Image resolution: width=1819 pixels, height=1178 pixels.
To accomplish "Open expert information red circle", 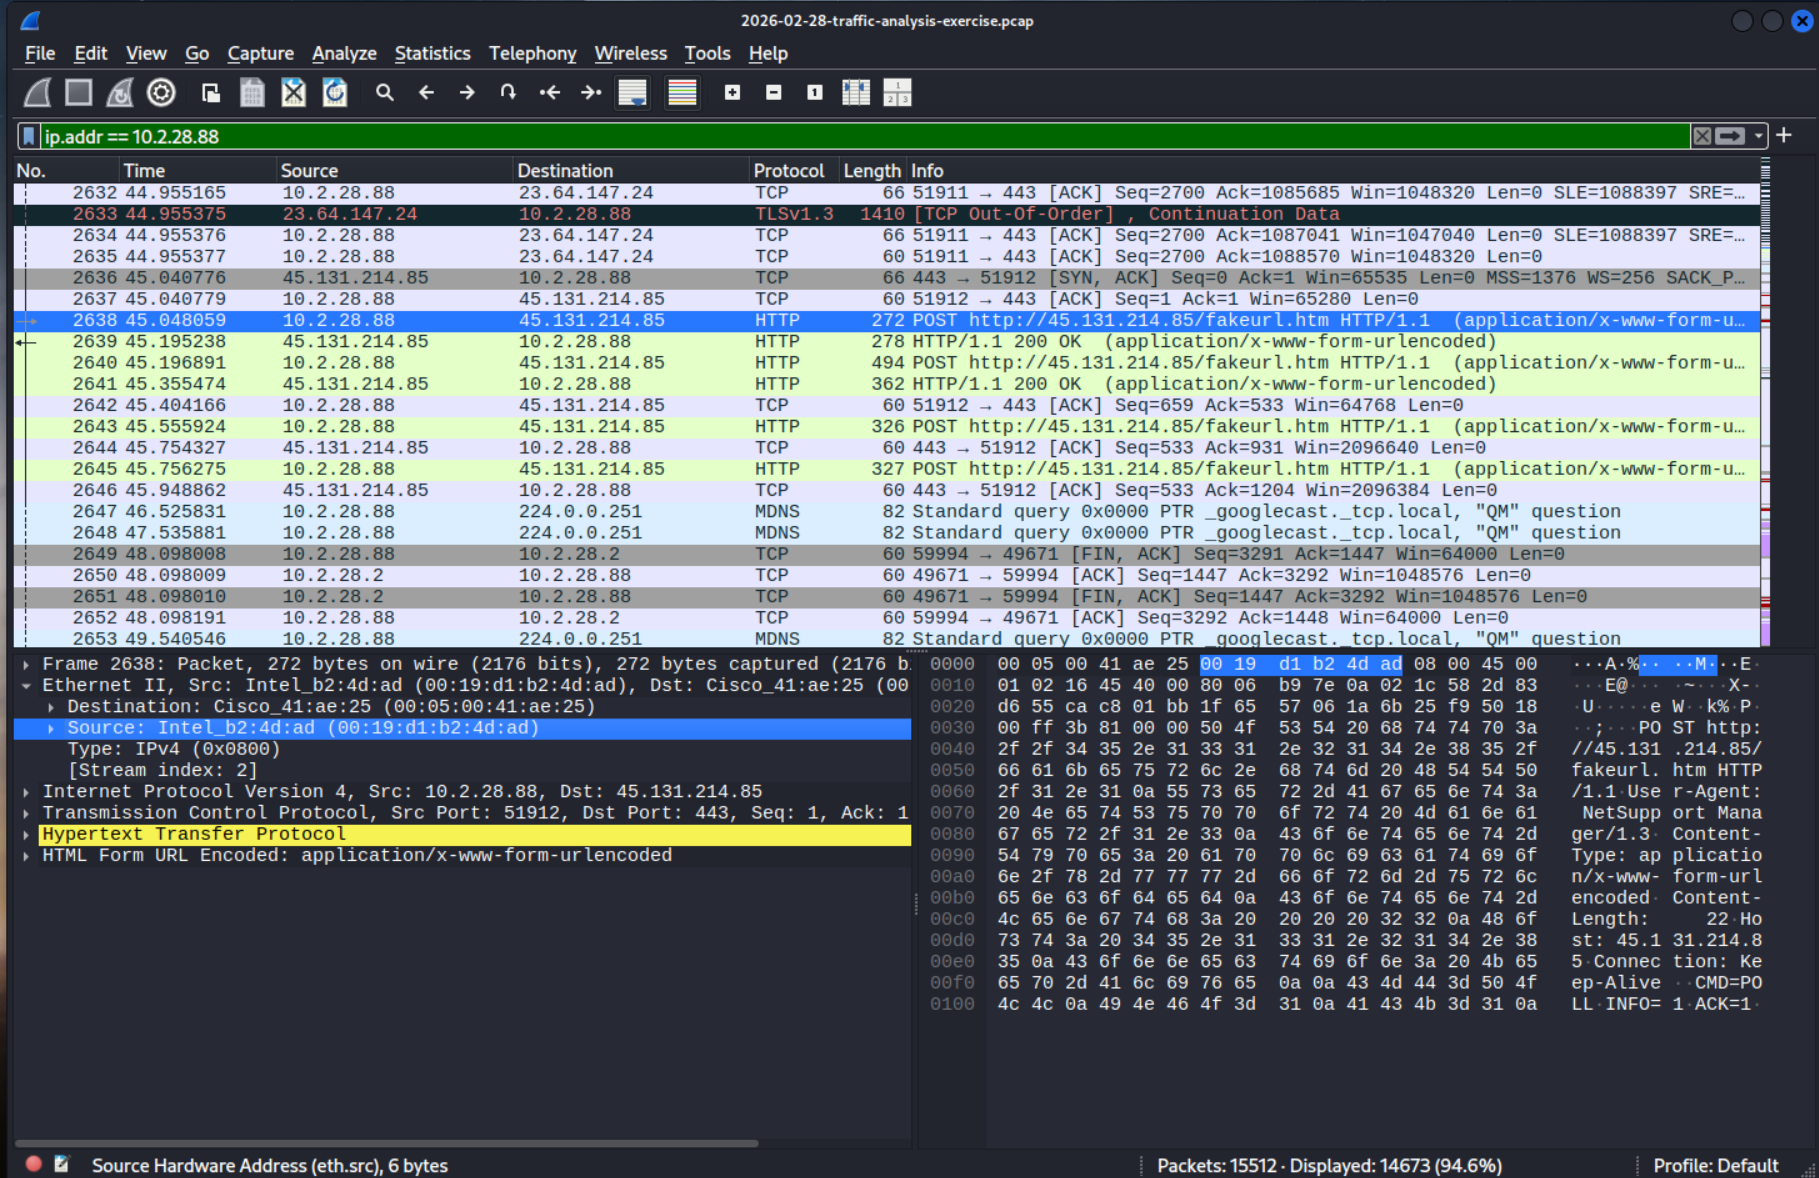I will (33, 1164).
